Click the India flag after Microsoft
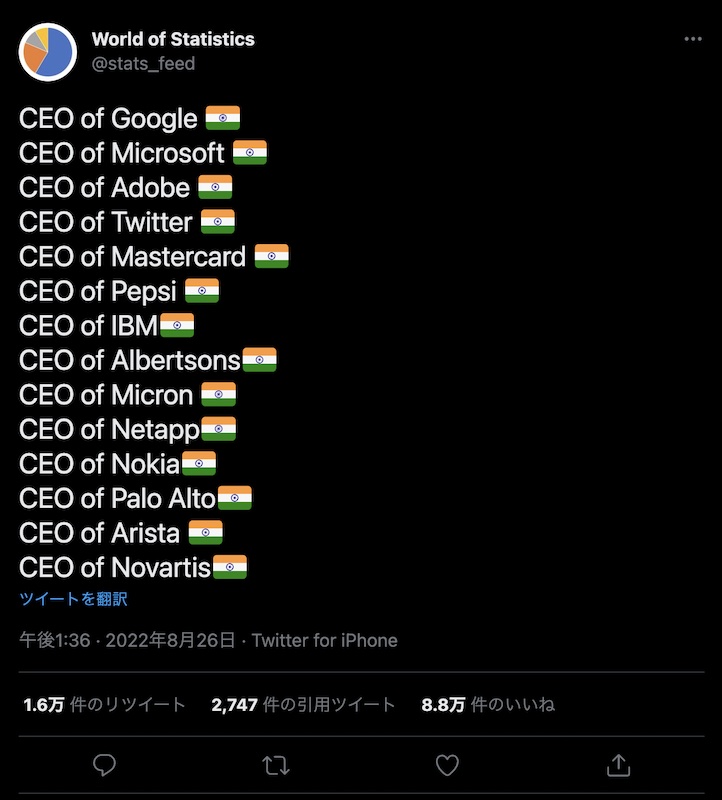The image size is (722, 800). coord(250,153)
